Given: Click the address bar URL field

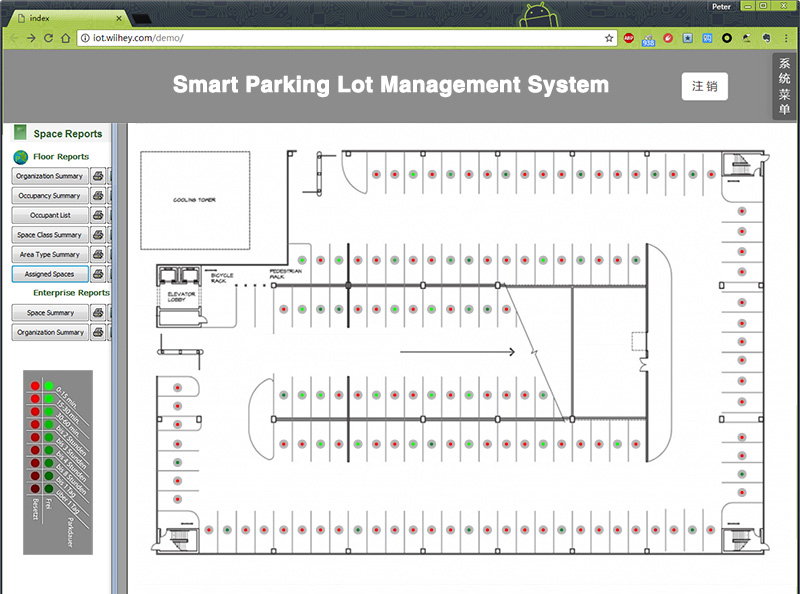Looking at the screenshot, I should tap(347, 38).
